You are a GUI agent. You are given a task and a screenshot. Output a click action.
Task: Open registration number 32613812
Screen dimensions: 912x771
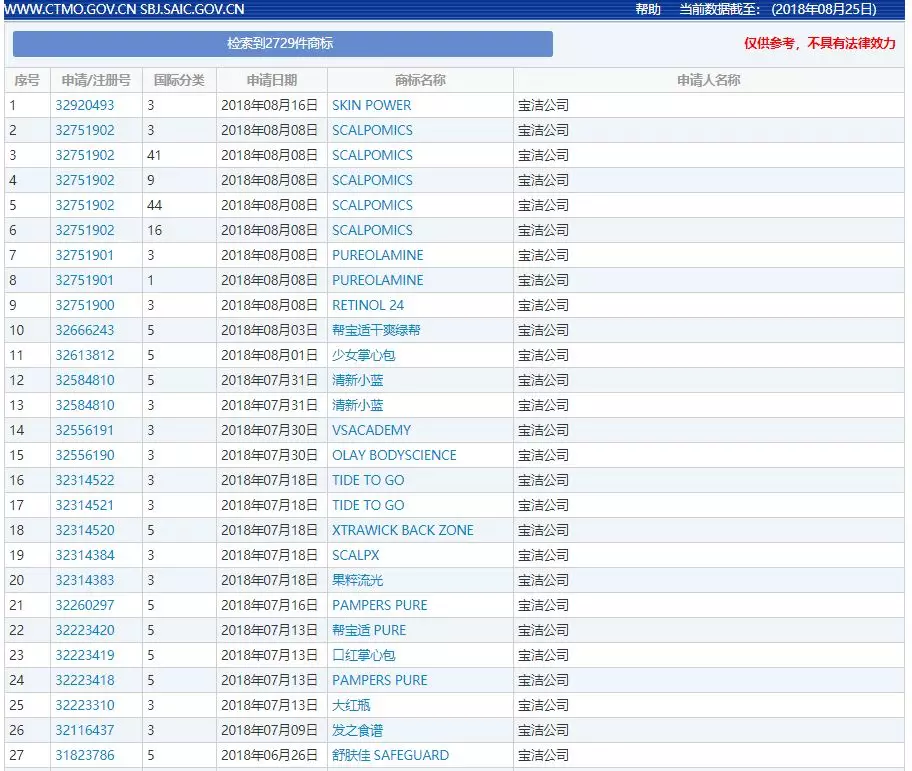point(85,355)
